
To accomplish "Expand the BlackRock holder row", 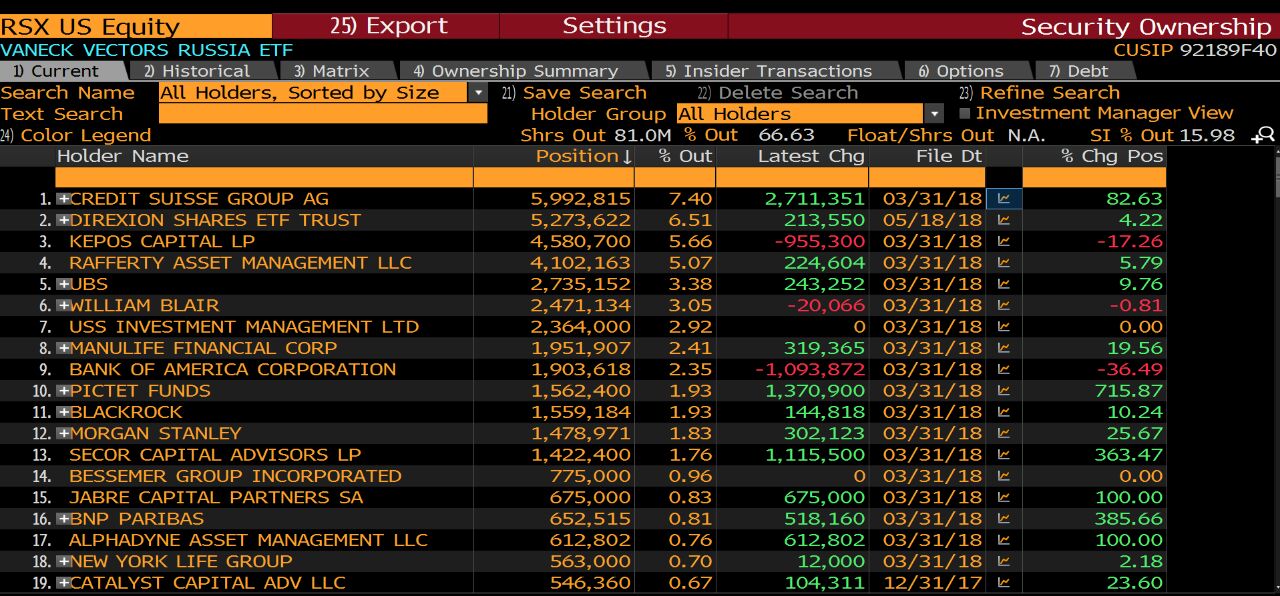I will (63, 412).
